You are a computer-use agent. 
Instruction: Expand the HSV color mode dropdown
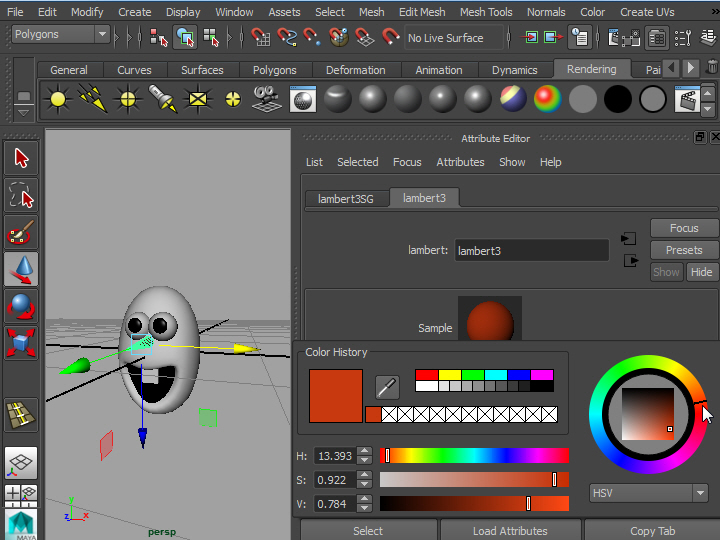pos(648,493)
